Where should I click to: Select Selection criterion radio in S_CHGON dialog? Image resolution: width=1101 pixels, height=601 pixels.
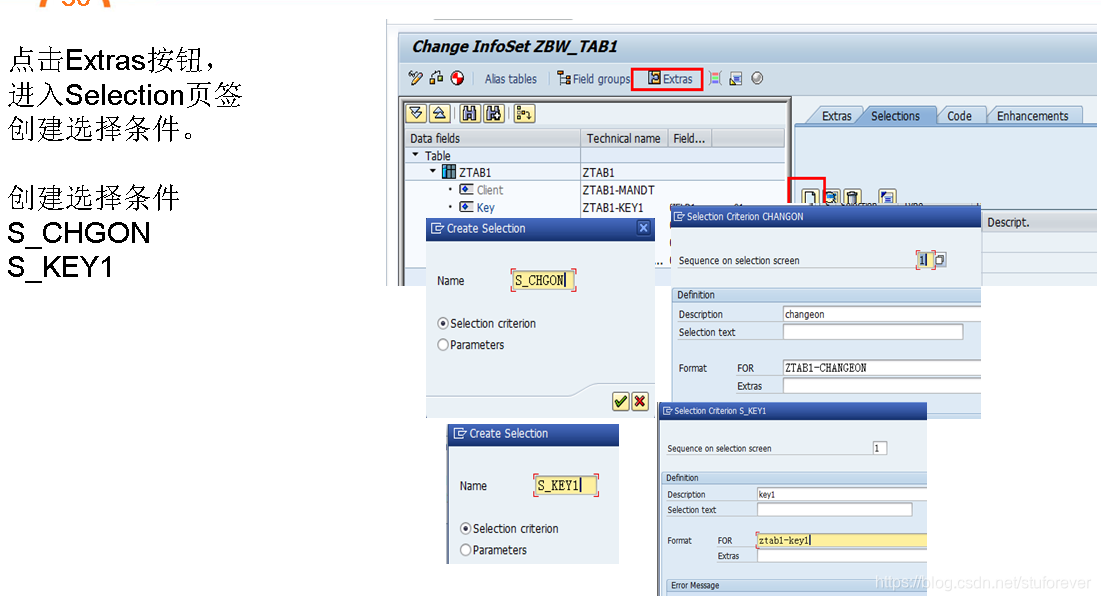[443, 323]
